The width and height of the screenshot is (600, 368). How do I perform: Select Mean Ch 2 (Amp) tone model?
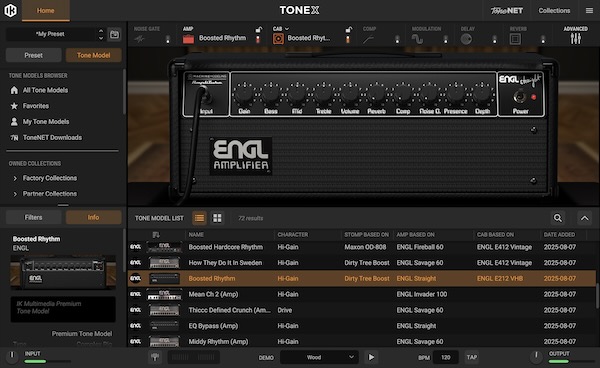[362, 294]
